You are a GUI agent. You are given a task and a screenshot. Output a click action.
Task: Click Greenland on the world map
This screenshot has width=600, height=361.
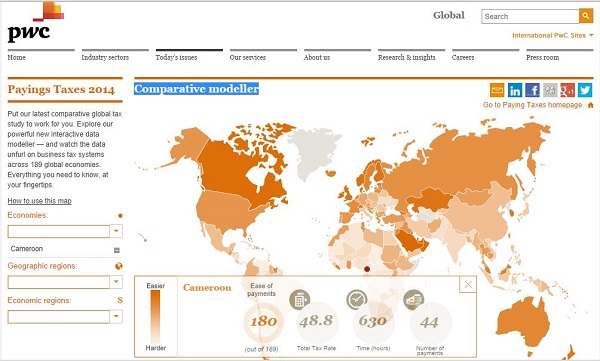312,151
